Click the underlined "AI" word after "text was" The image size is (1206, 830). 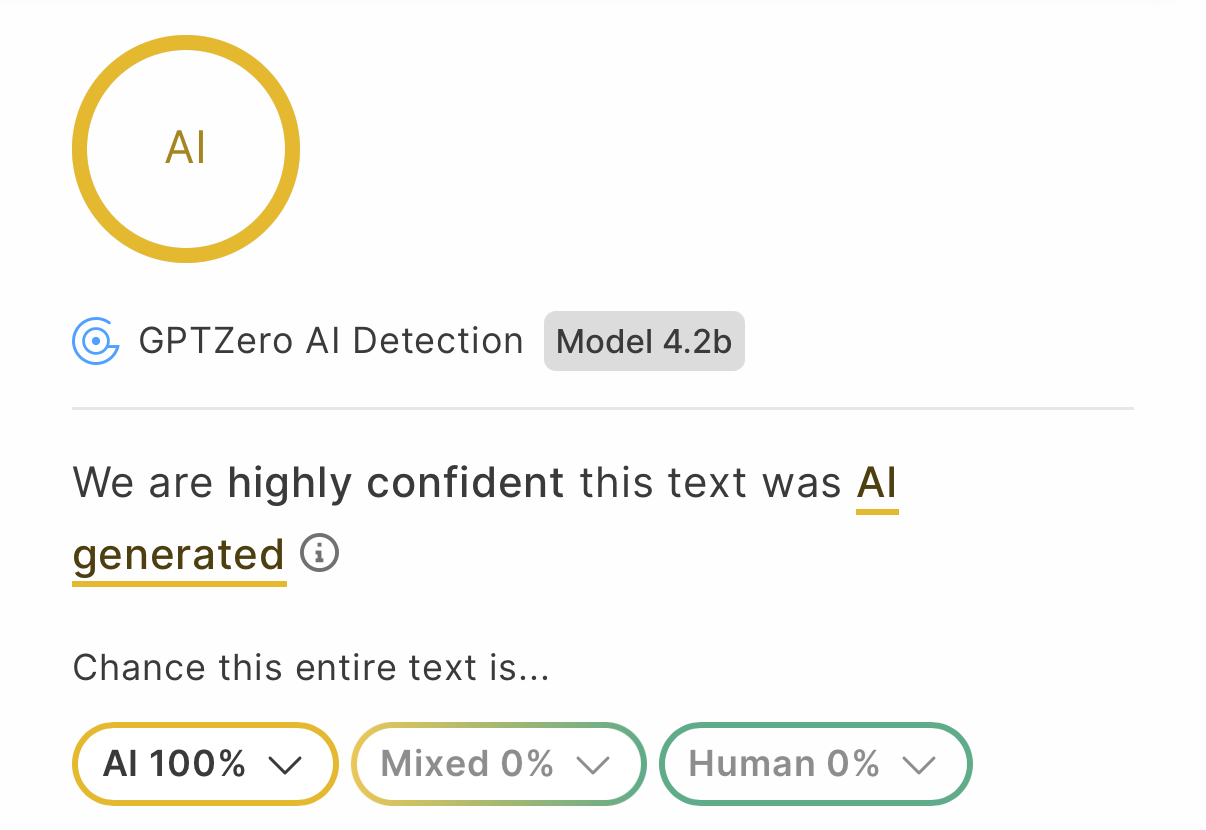tap(877, 484)
